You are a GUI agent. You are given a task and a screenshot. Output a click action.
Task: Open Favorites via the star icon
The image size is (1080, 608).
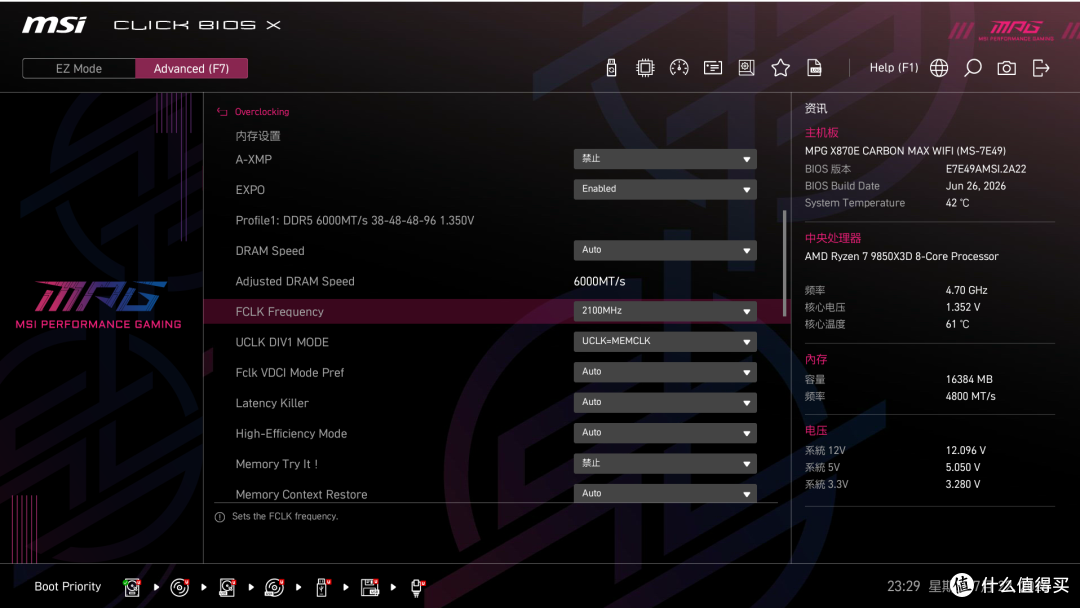(x=780, y=67)
